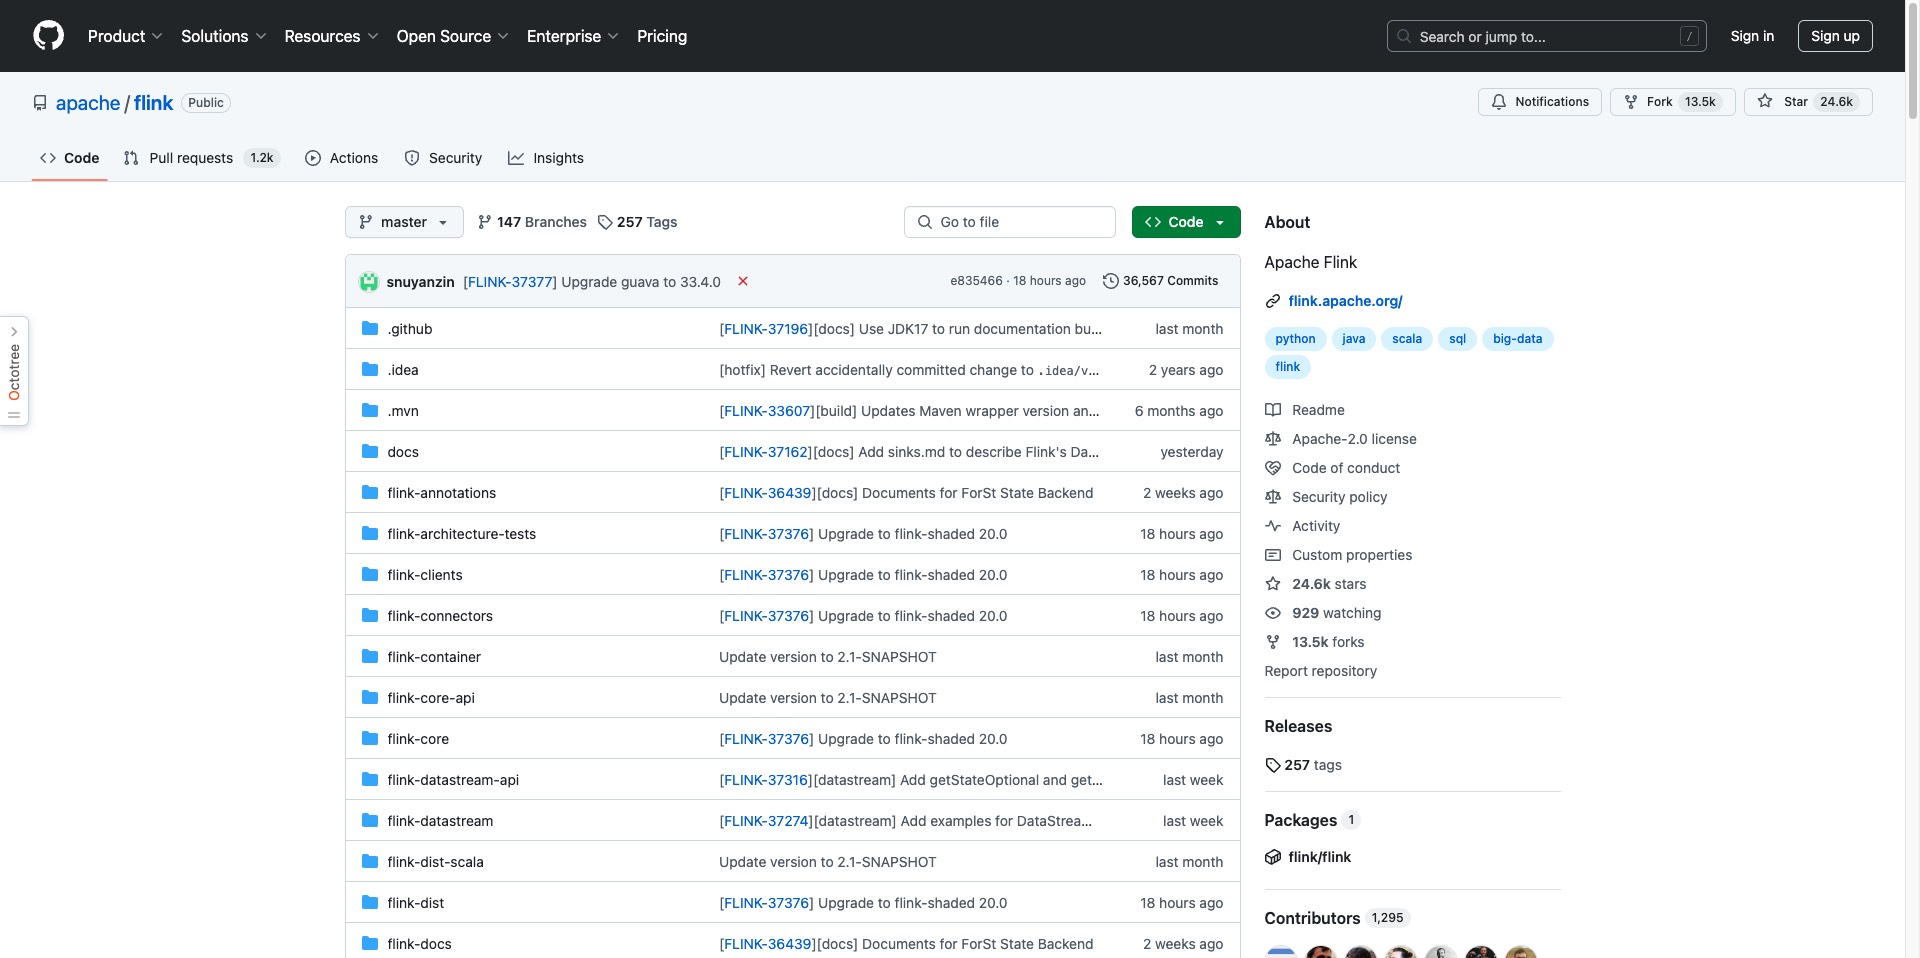Open the flink-annotations folder
1920x958 pixels.
442,493
